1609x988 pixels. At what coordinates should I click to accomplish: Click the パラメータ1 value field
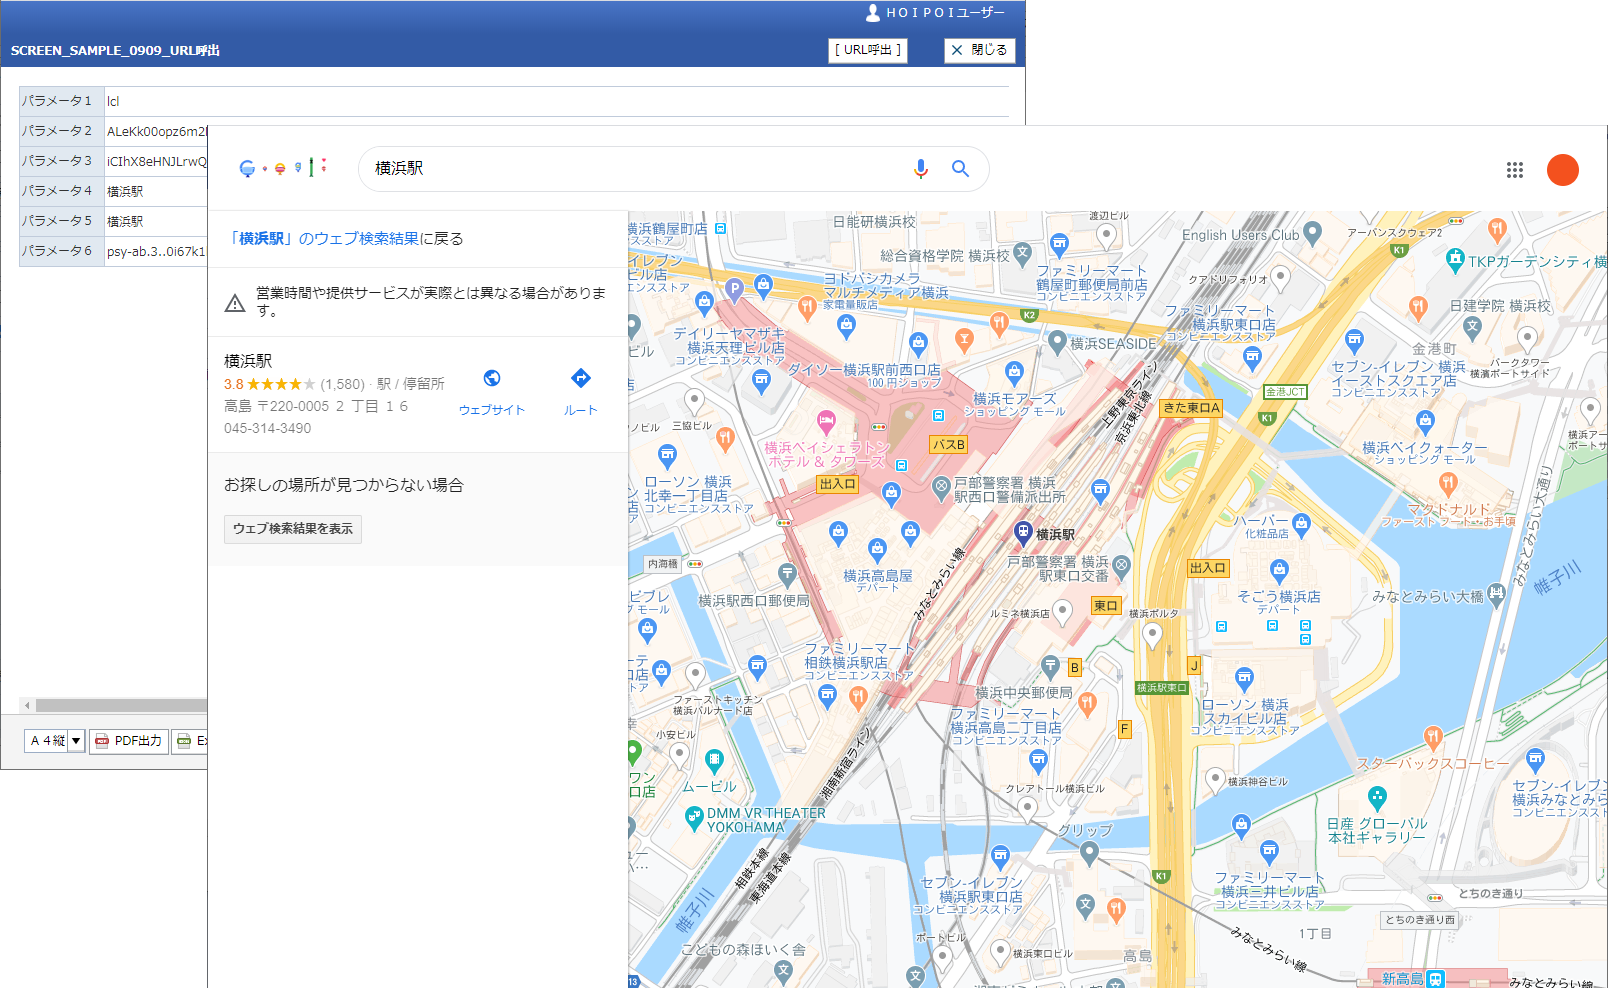click(556, 101)
